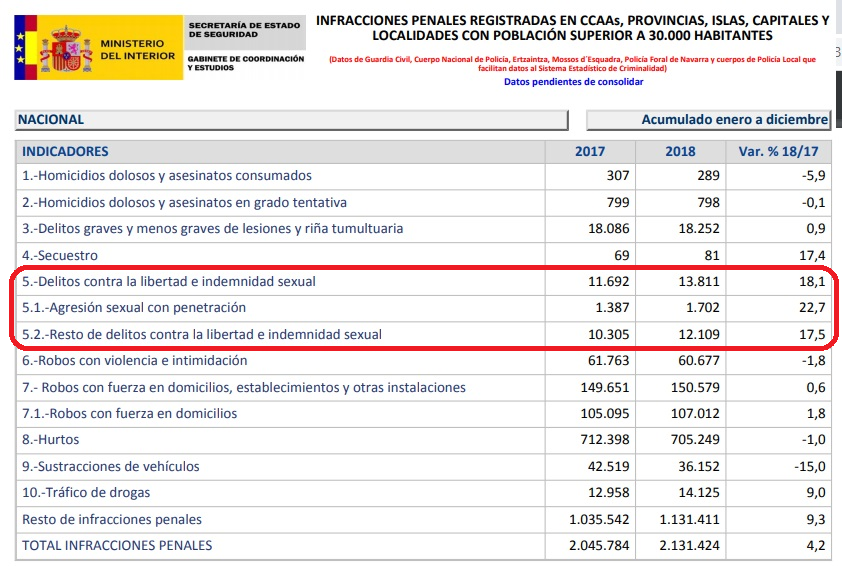Select the 2017 column header

coord(589,152)
